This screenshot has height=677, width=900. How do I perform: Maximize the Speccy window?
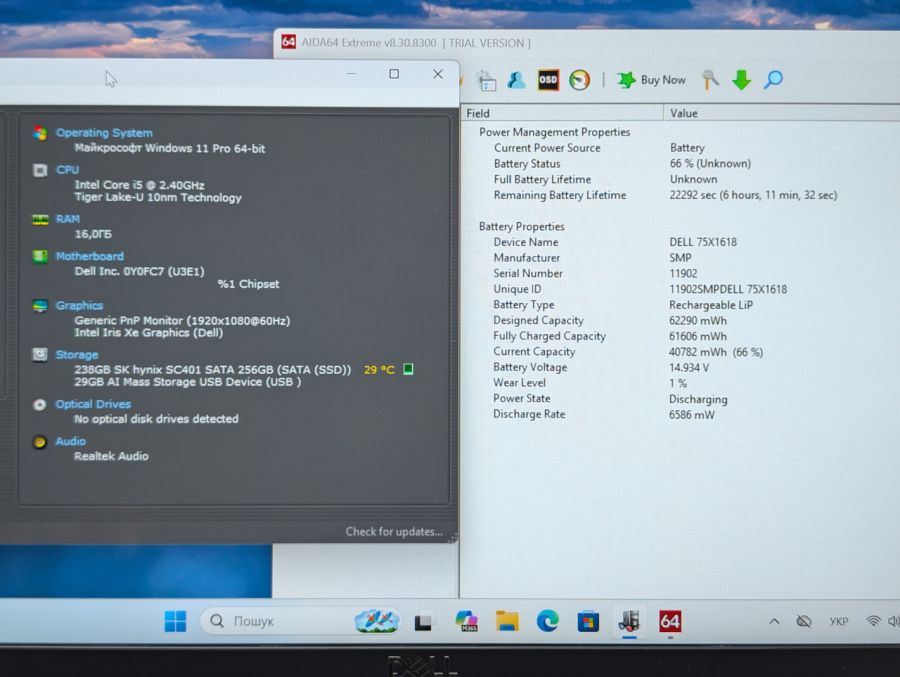(394, 74)
